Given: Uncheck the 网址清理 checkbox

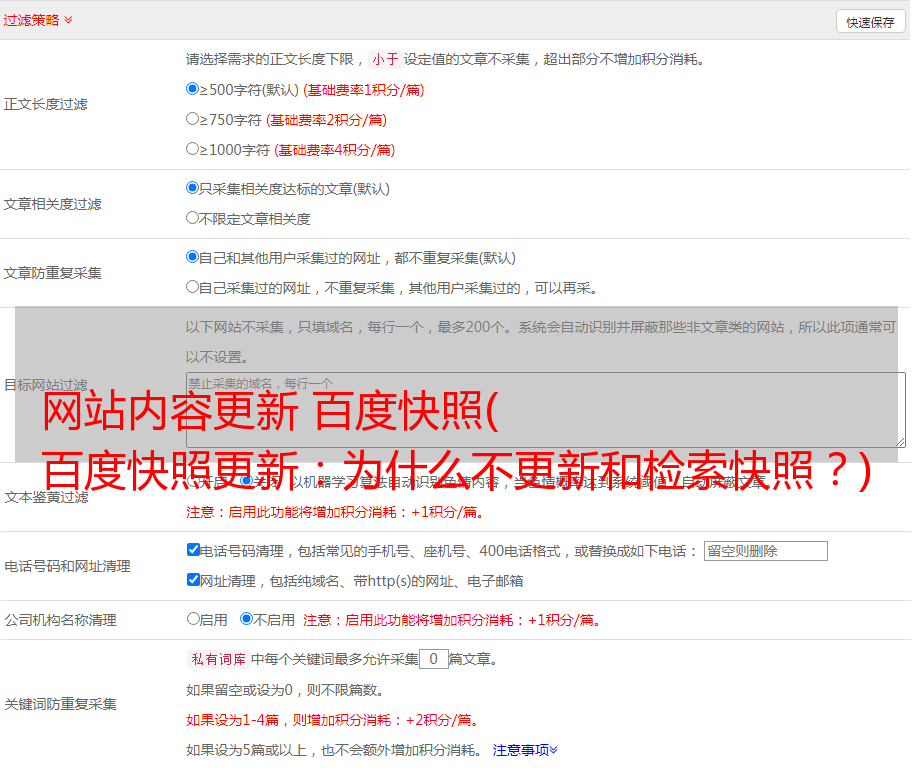Looking at the screenshot, I should click(193, 580).
